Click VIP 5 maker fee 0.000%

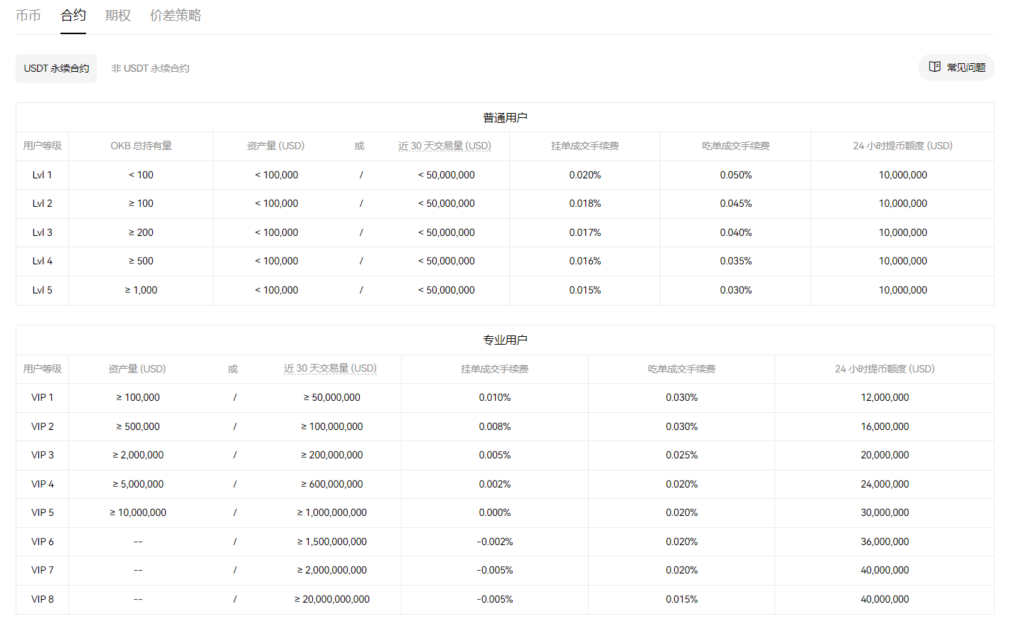pos(494,513)
